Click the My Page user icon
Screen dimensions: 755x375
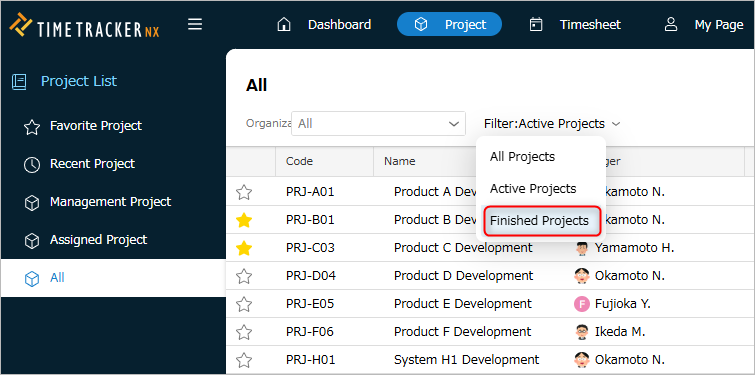[x=671, y=25]
